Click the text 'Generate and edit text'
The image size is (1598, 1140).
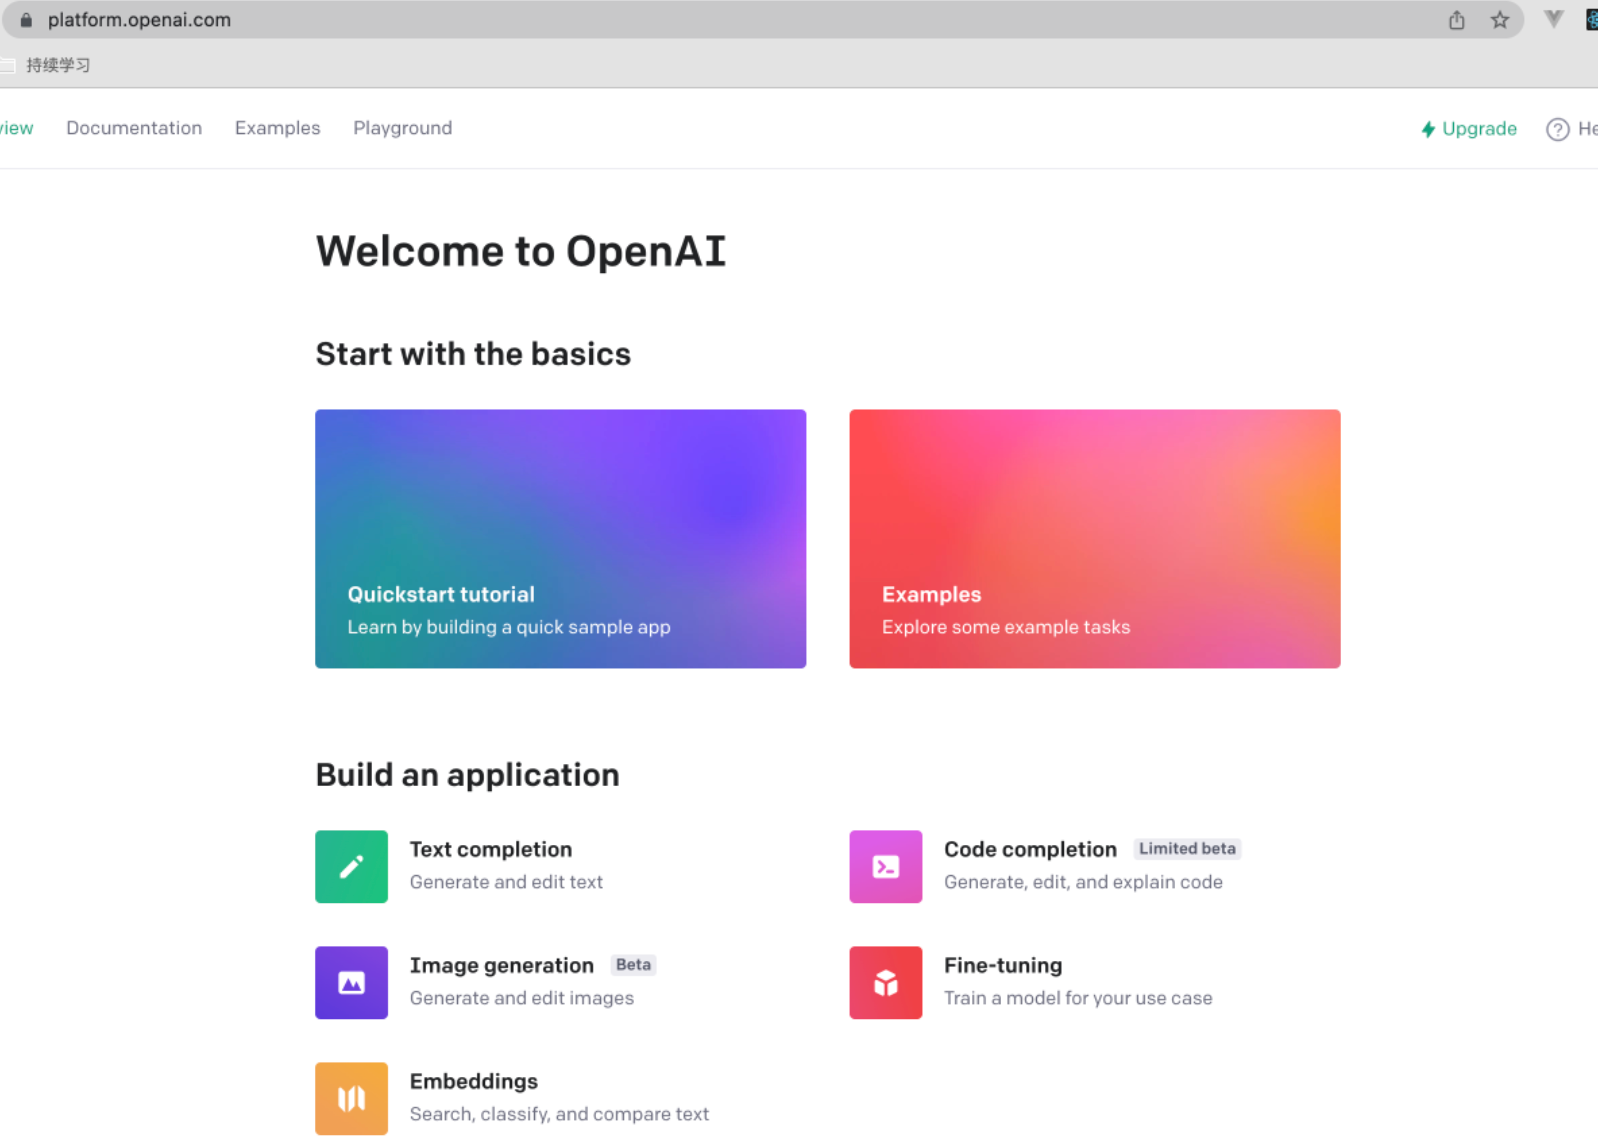[506, 882]
